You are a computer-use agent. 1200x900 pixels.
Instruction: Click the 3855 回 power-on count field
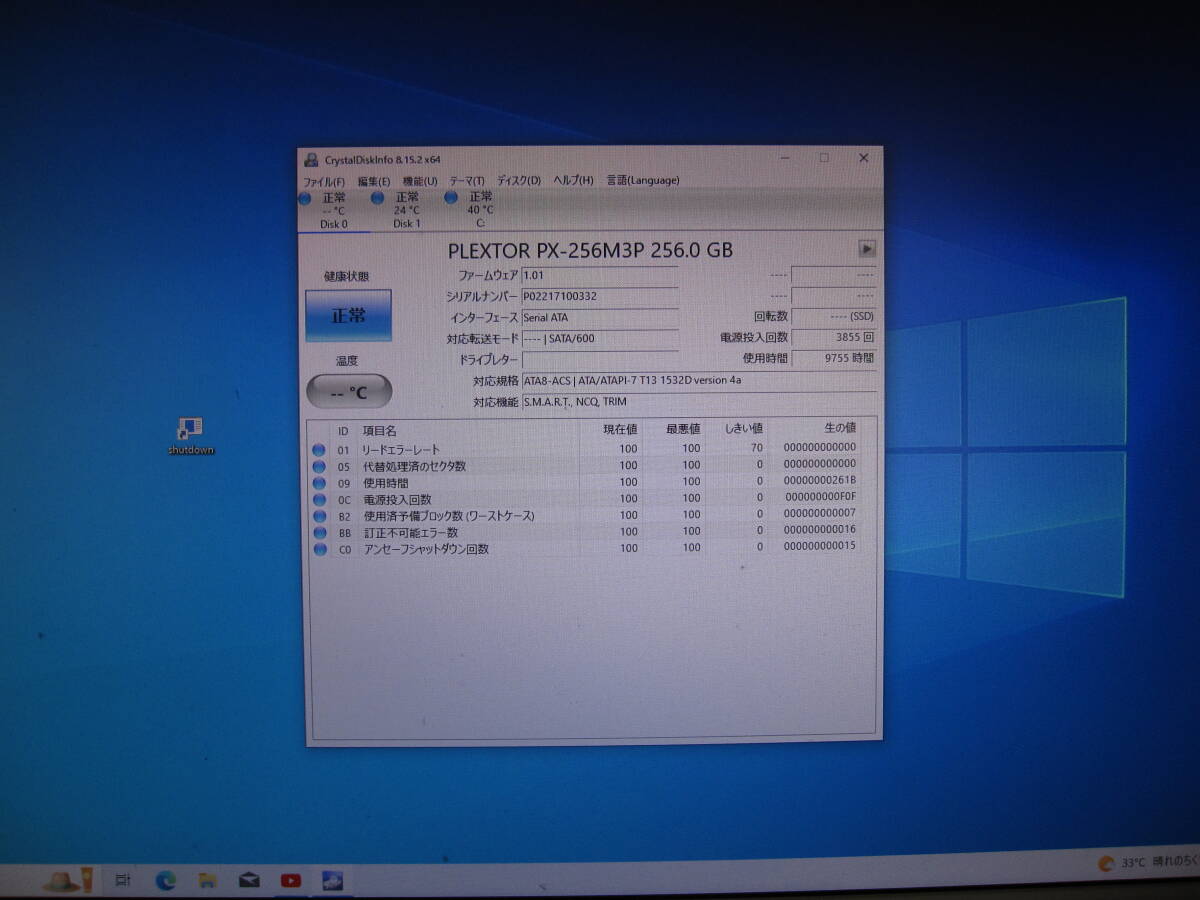(x=834, y=338)
